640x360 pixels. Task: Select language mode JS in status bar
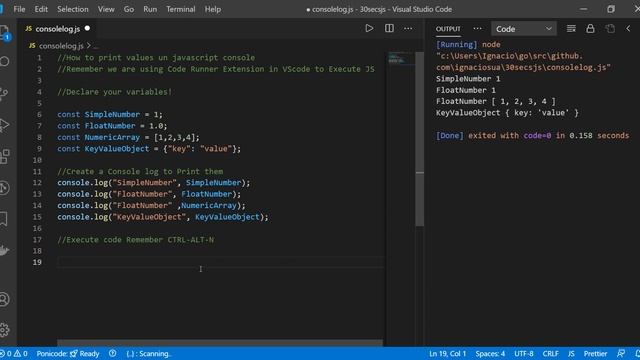(571, 353)
